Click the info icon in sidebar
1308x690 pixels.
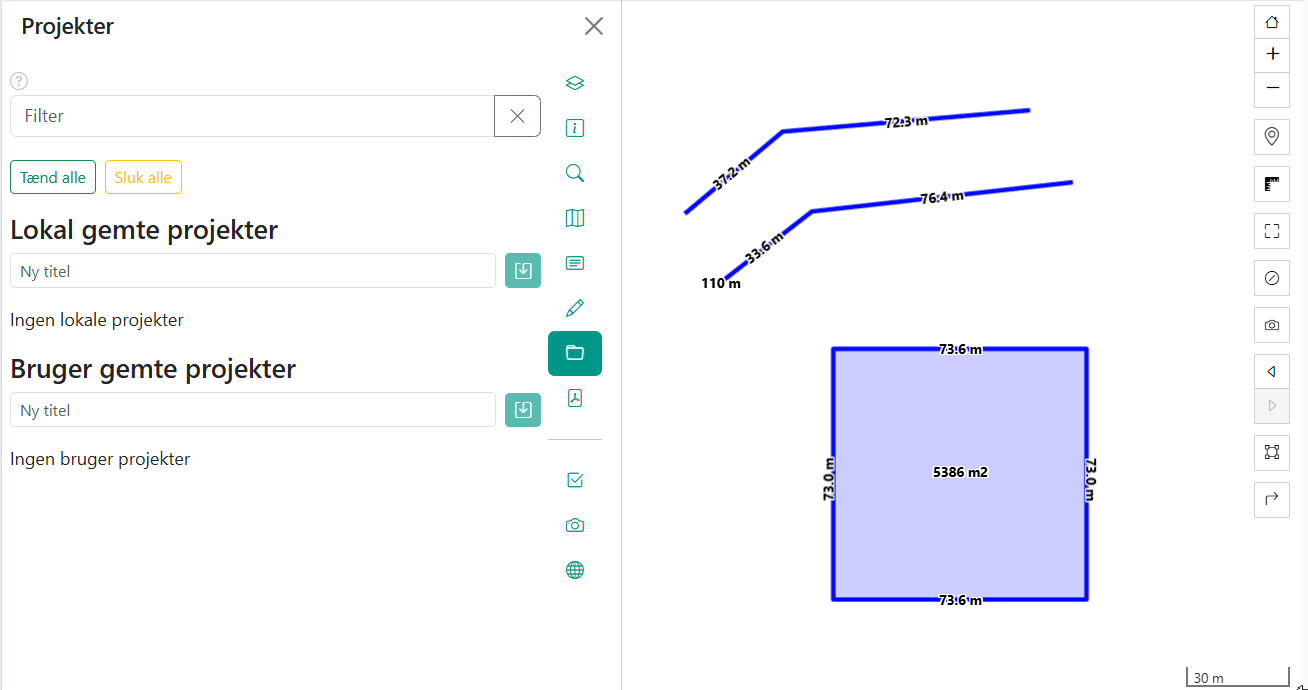click(574, 128)
